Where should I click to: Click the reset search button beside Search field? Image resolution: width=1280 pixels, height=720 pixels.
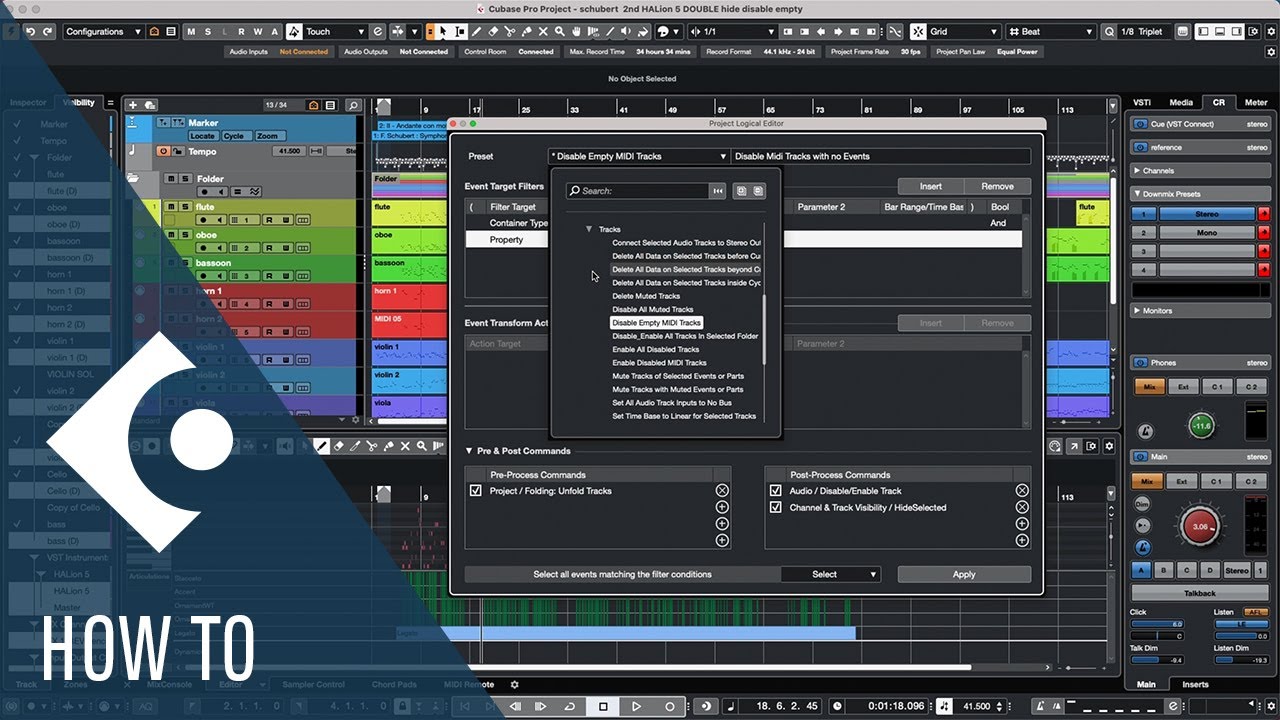pyautogui.click(x=718, y=191)
